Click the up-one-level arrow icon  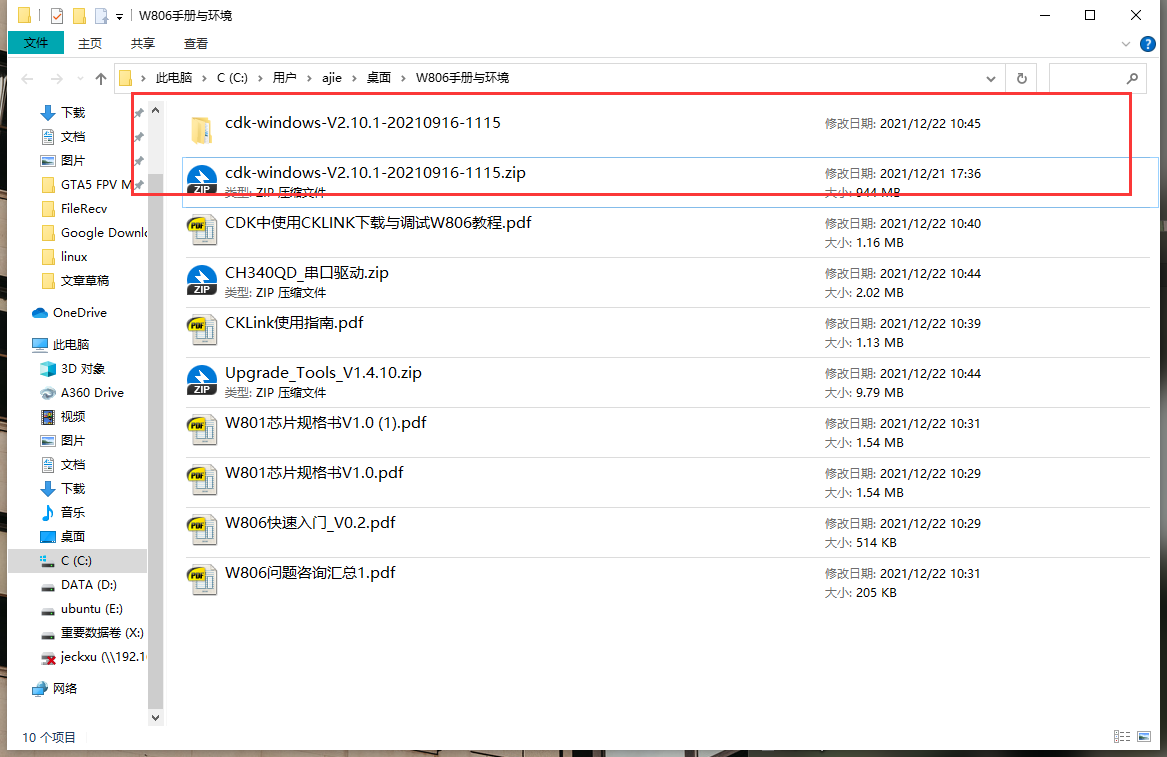tap(100, 77)
